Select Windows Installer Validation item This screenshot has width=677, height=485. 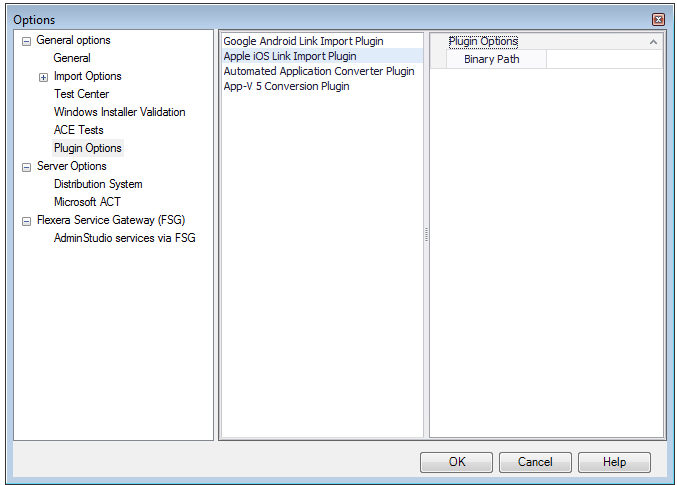click(x=119, y=112)
